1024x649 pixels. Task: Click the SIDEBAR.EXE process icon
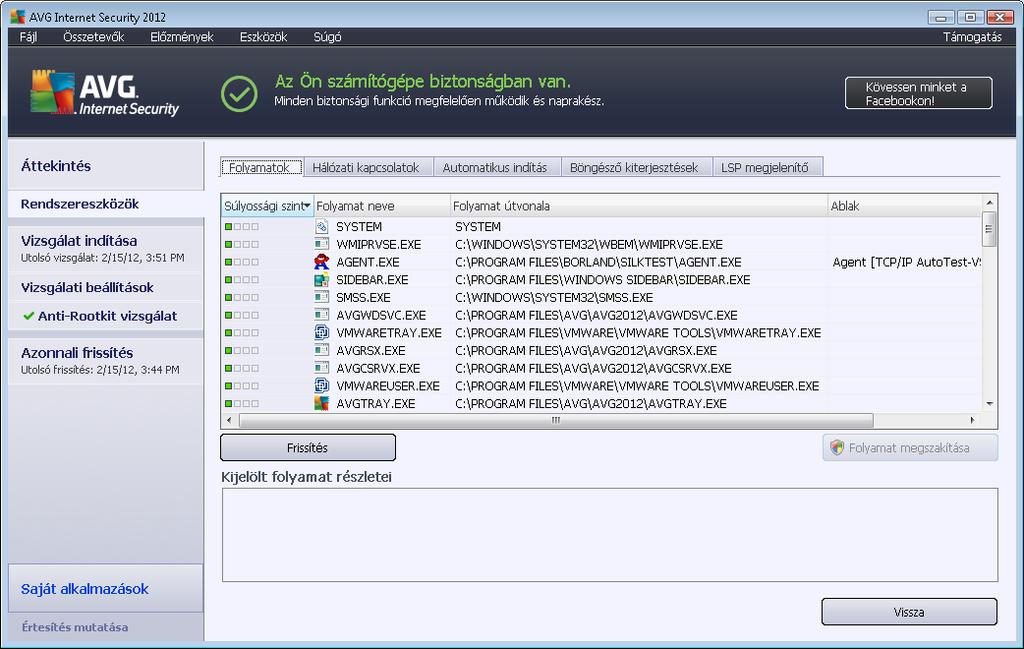321,279
